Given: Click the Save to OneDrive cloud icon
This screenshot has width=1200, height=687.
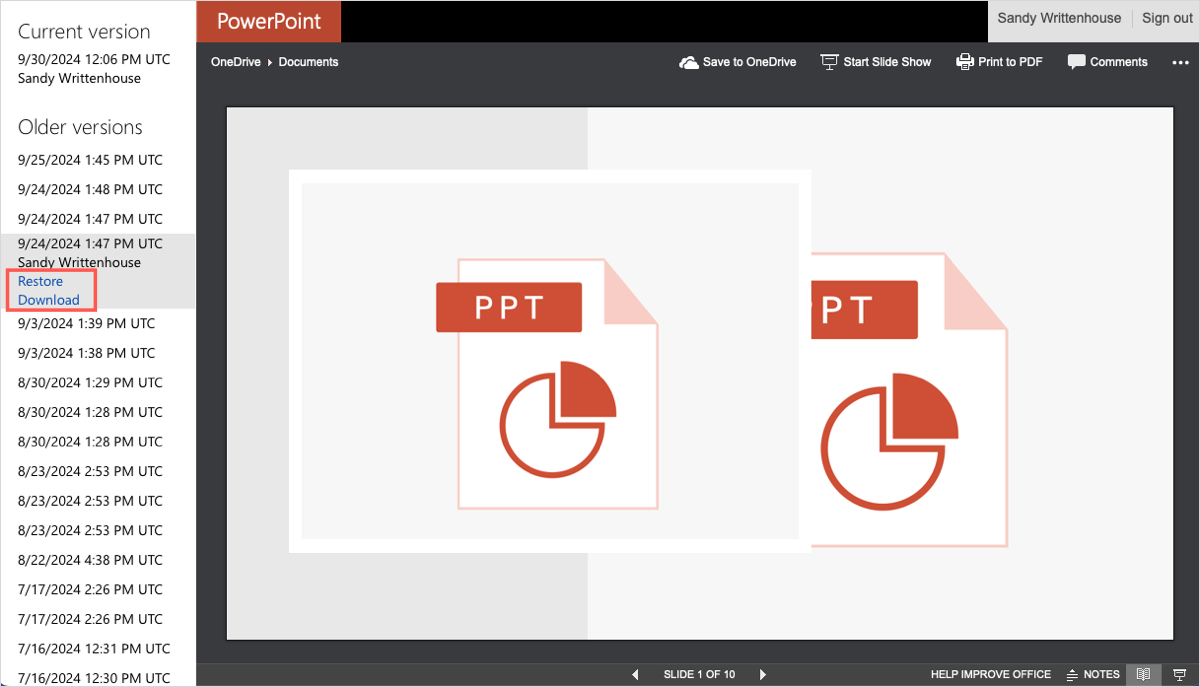Looking at the screenshot, I should coord(688,62).
